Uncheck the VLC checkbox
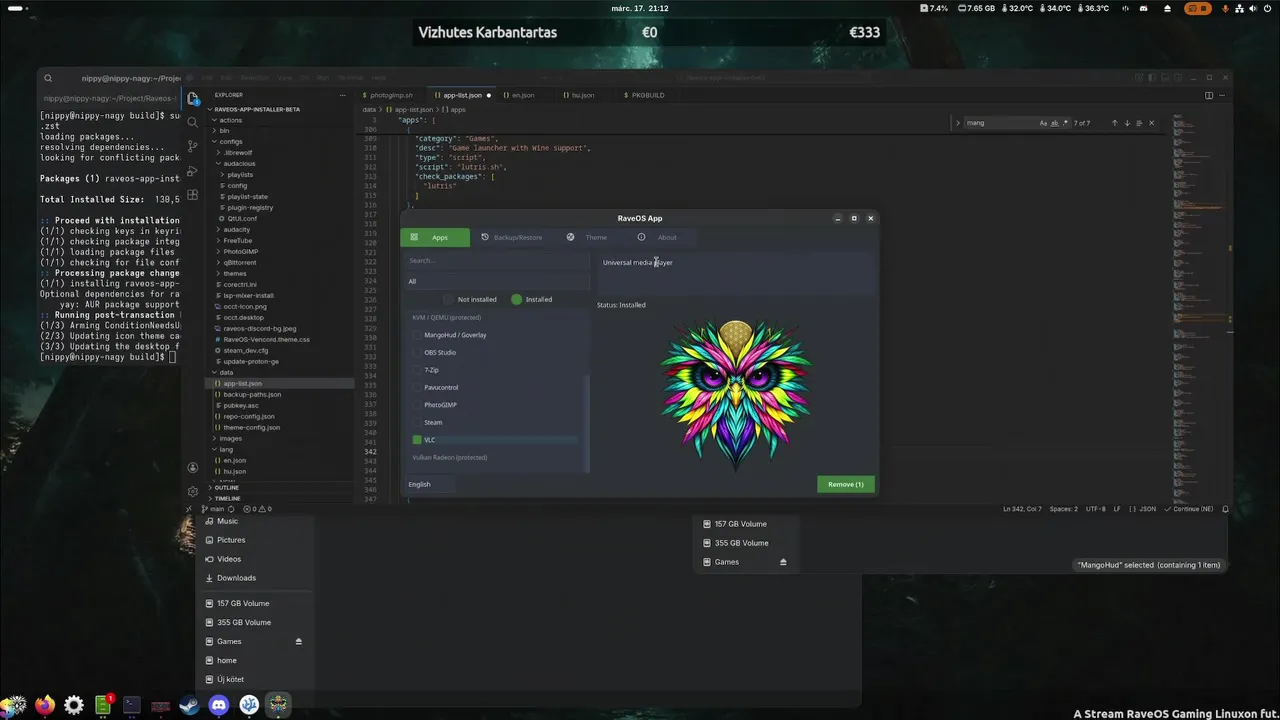This screenshot has height=720, width=1280. [417, 440]
